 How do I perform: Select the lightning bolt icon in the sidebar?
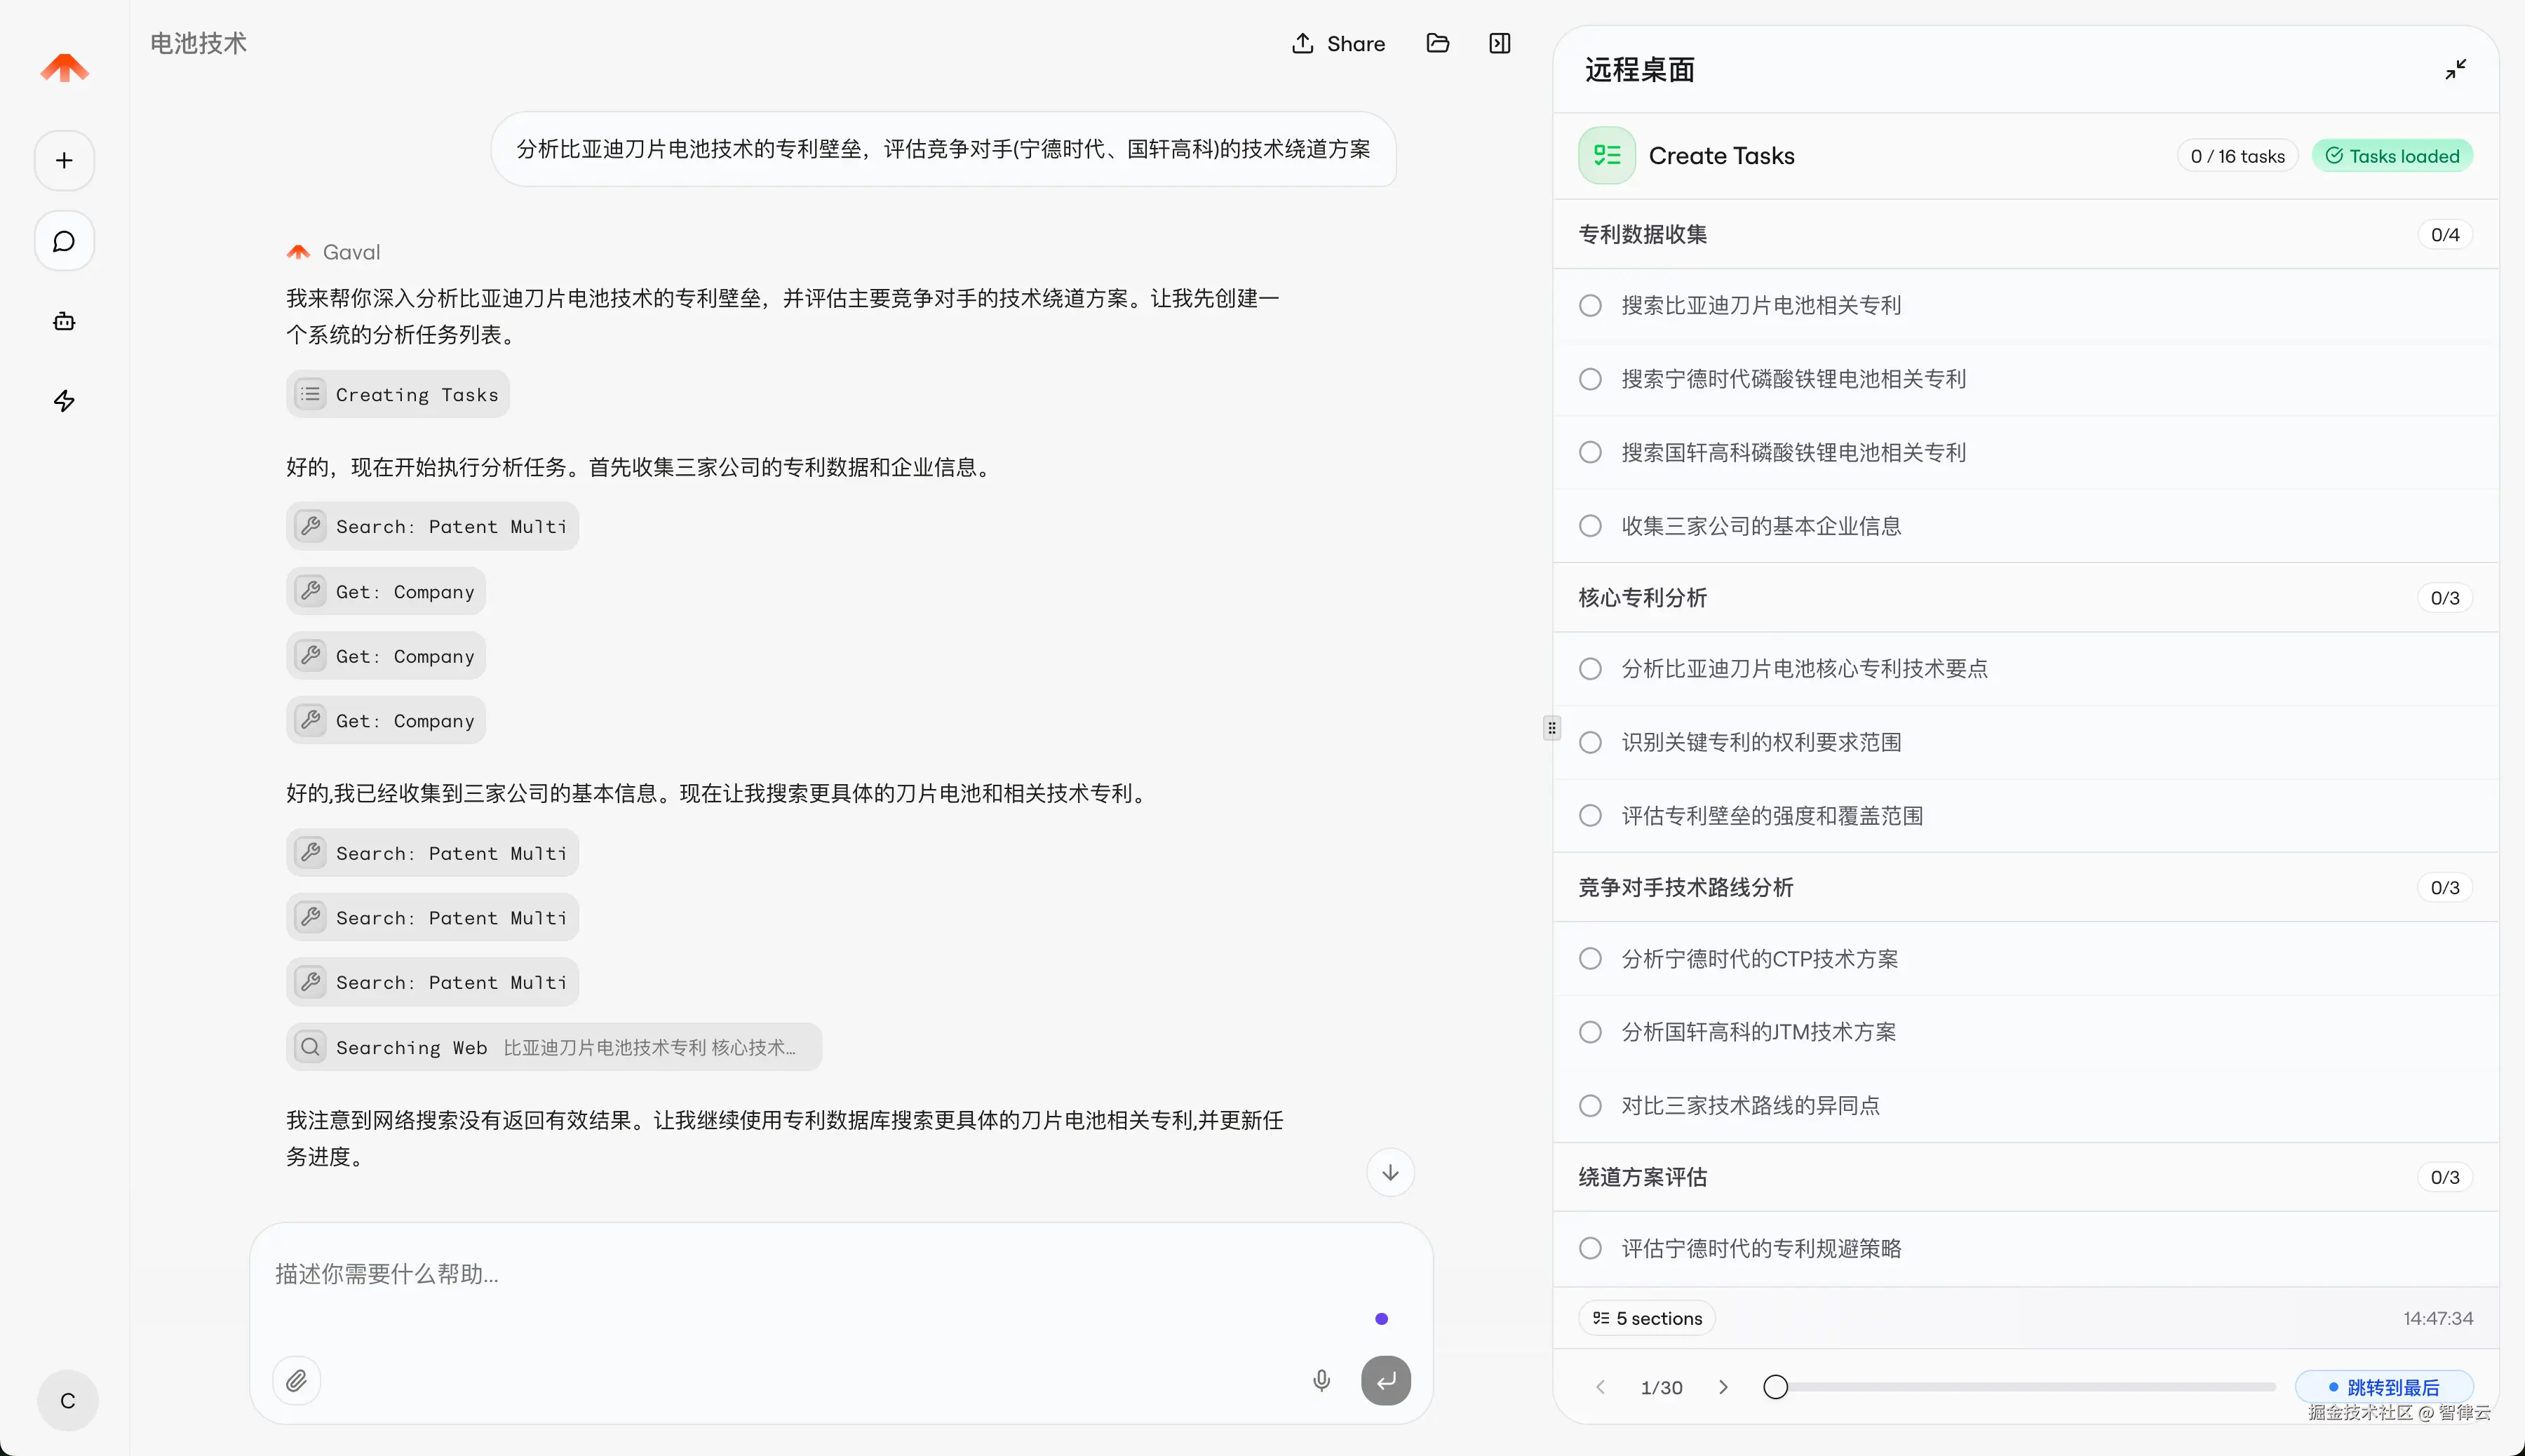pos(63,401)
